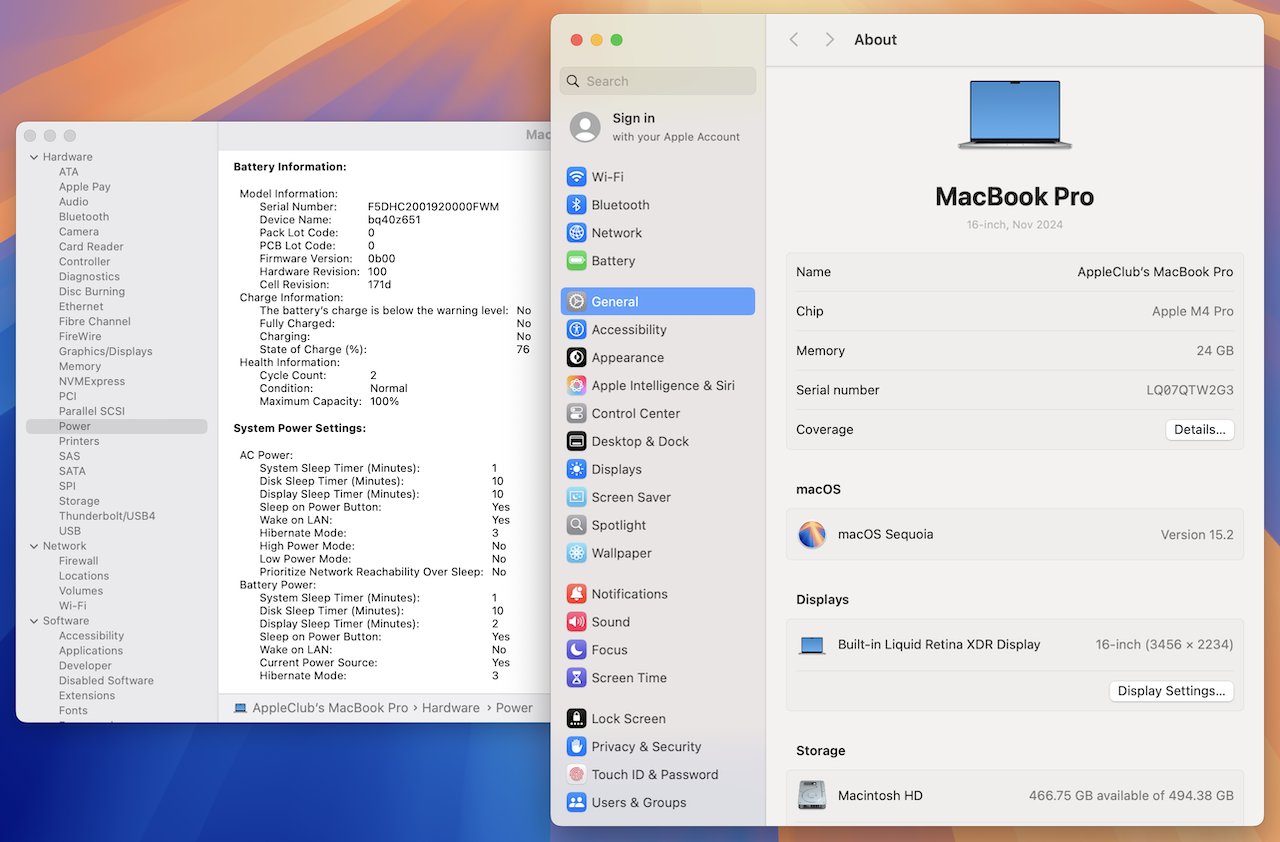This screenshot has width=1280, height=842.
Task: Select Firewall under Network in System Information
Action: pyautogui.click(x=79, y=561)
